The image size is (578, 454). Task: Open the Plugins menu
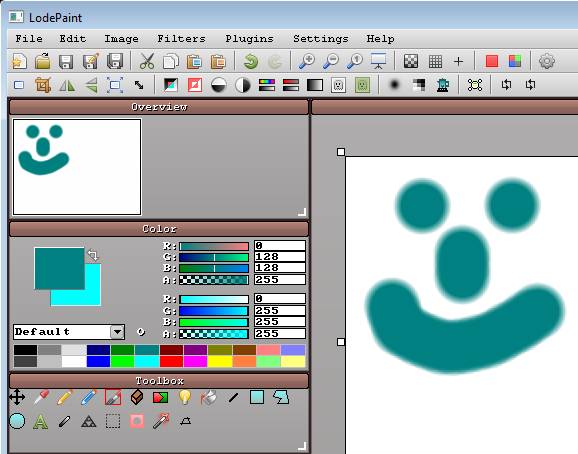click(250, 39)
